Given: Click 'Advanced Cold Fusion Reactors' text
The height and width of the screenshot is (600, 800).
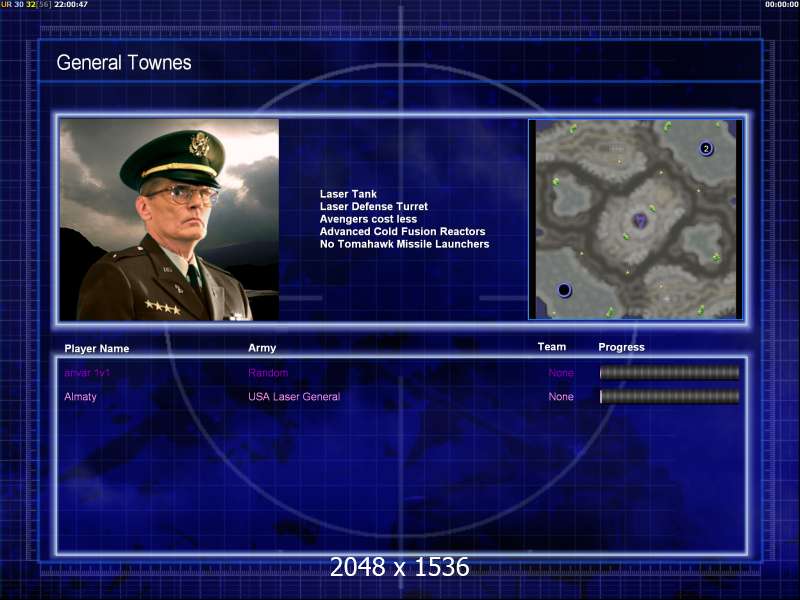Looking at the screenshot, I should [403, 232].
